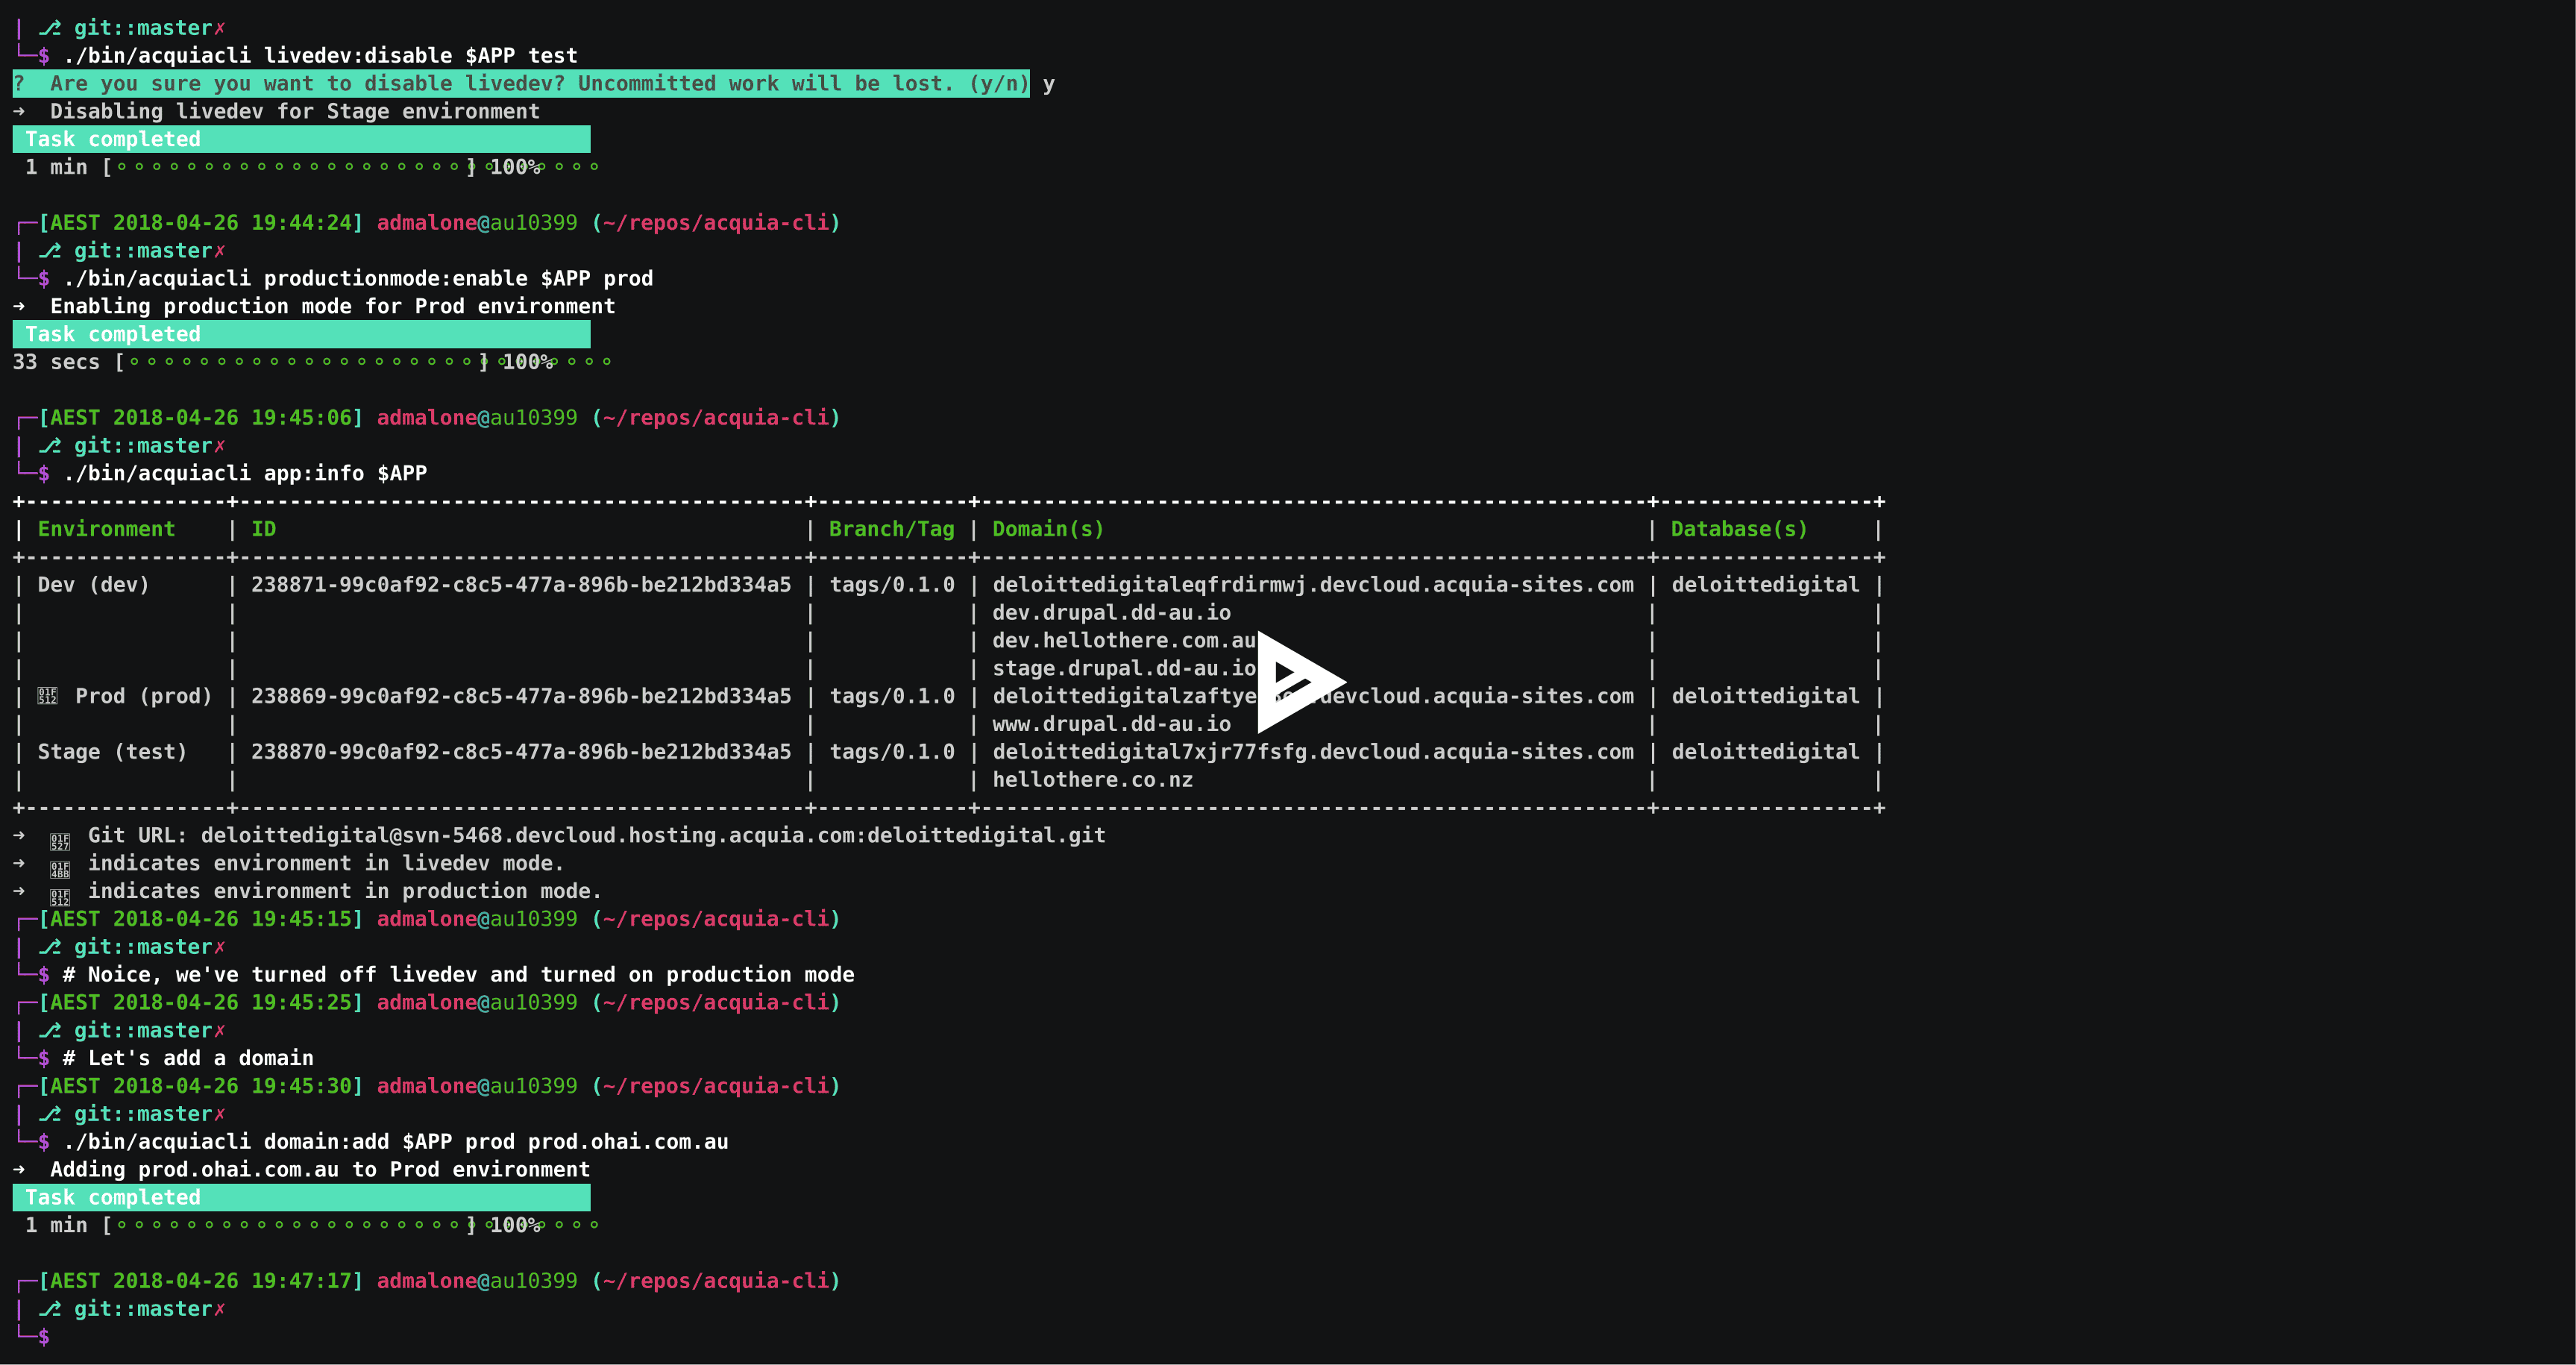Click the icon before 'indicates environment in production mode'
Screen dimensions: 2576x1365
[60, 898]
